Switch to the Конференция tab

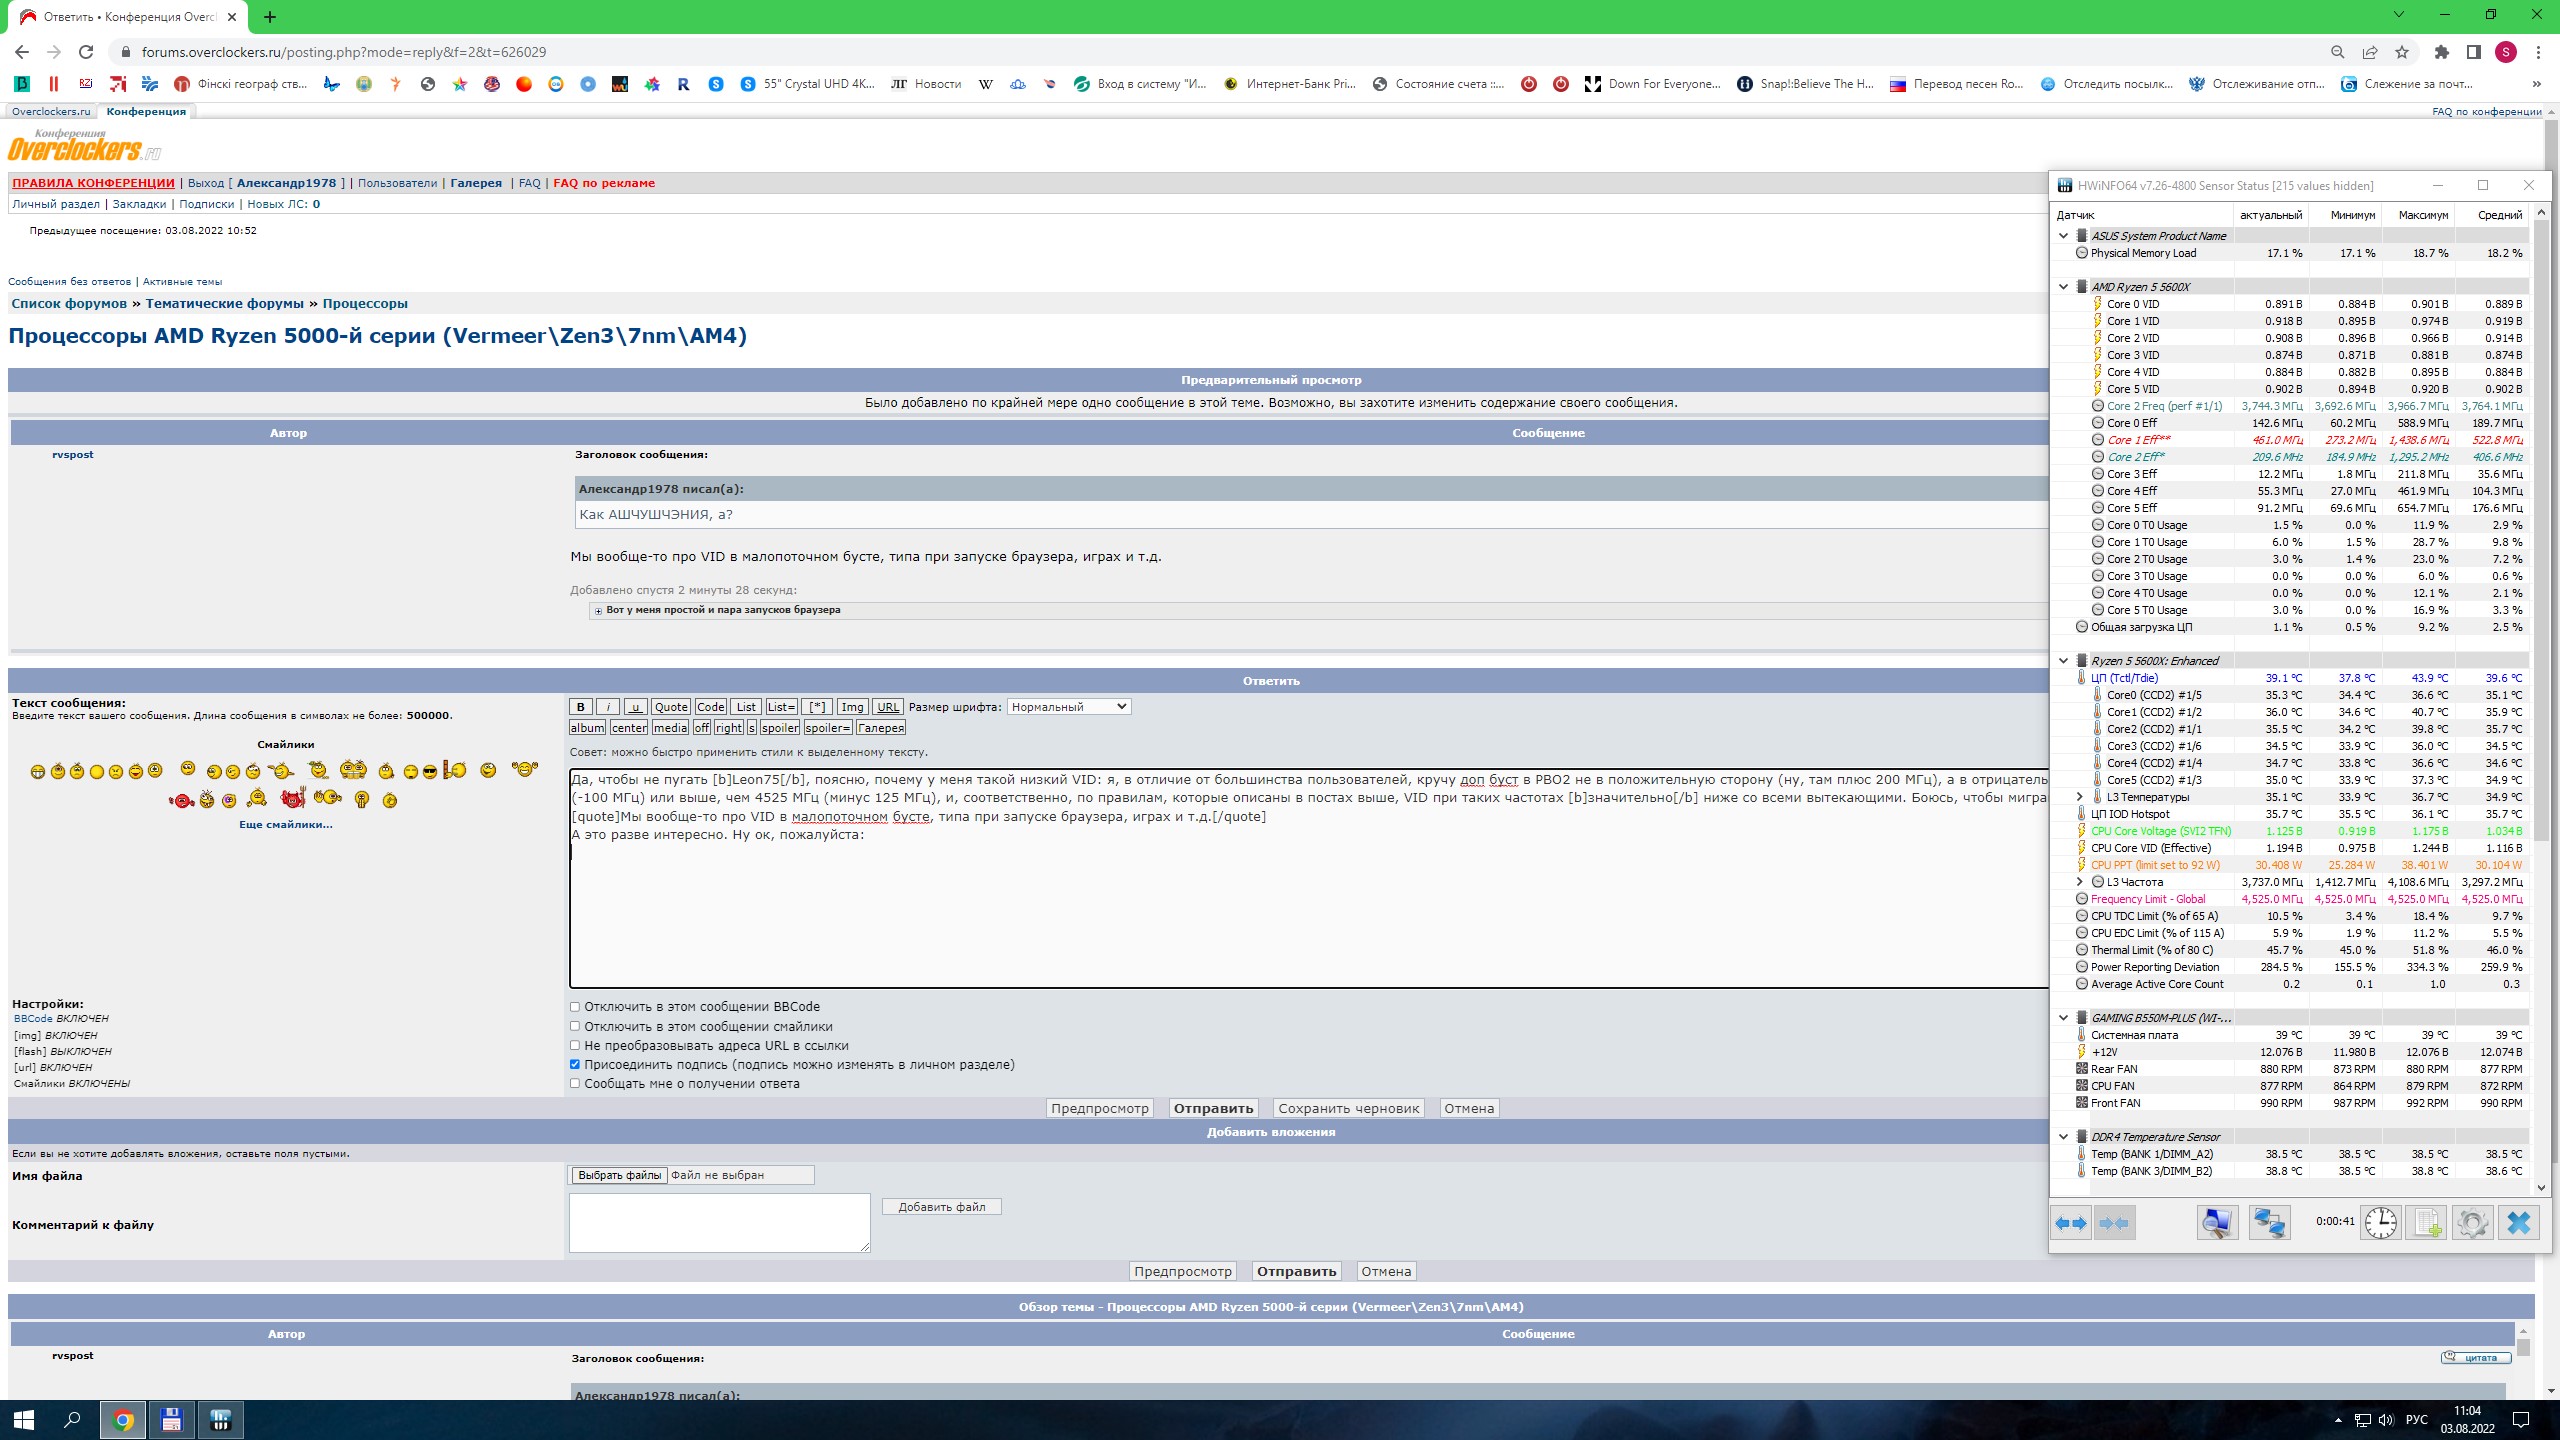coord(146,111)
